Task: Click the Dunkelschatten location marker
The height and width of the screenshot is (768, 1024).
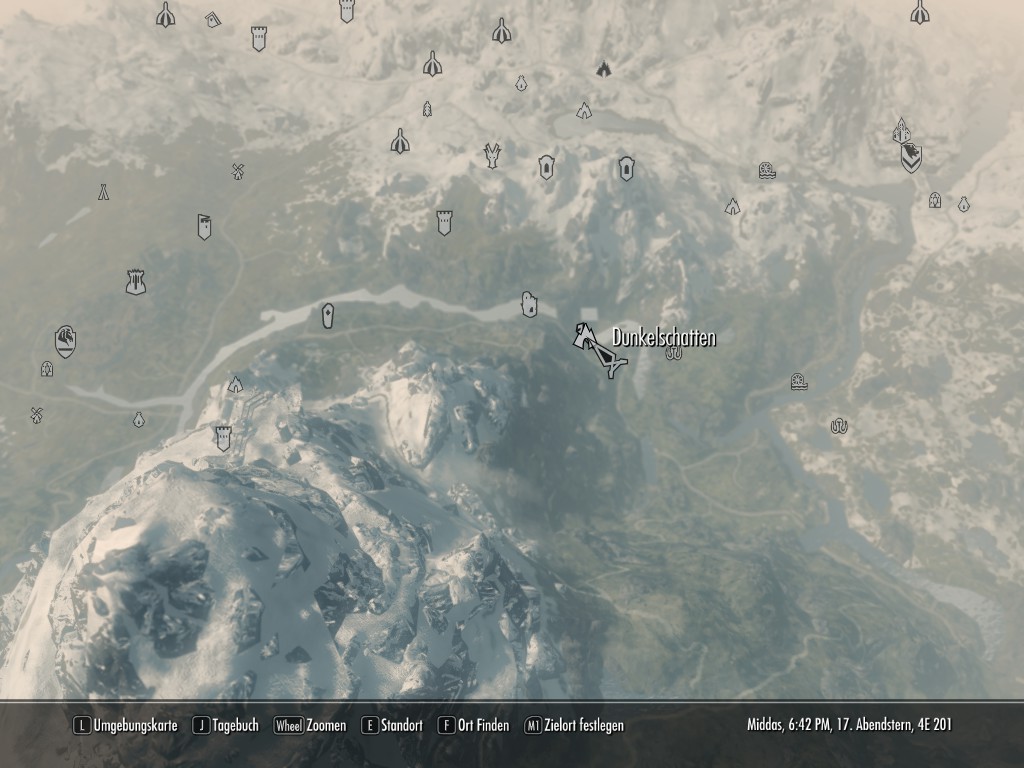Action: [585, 336]
